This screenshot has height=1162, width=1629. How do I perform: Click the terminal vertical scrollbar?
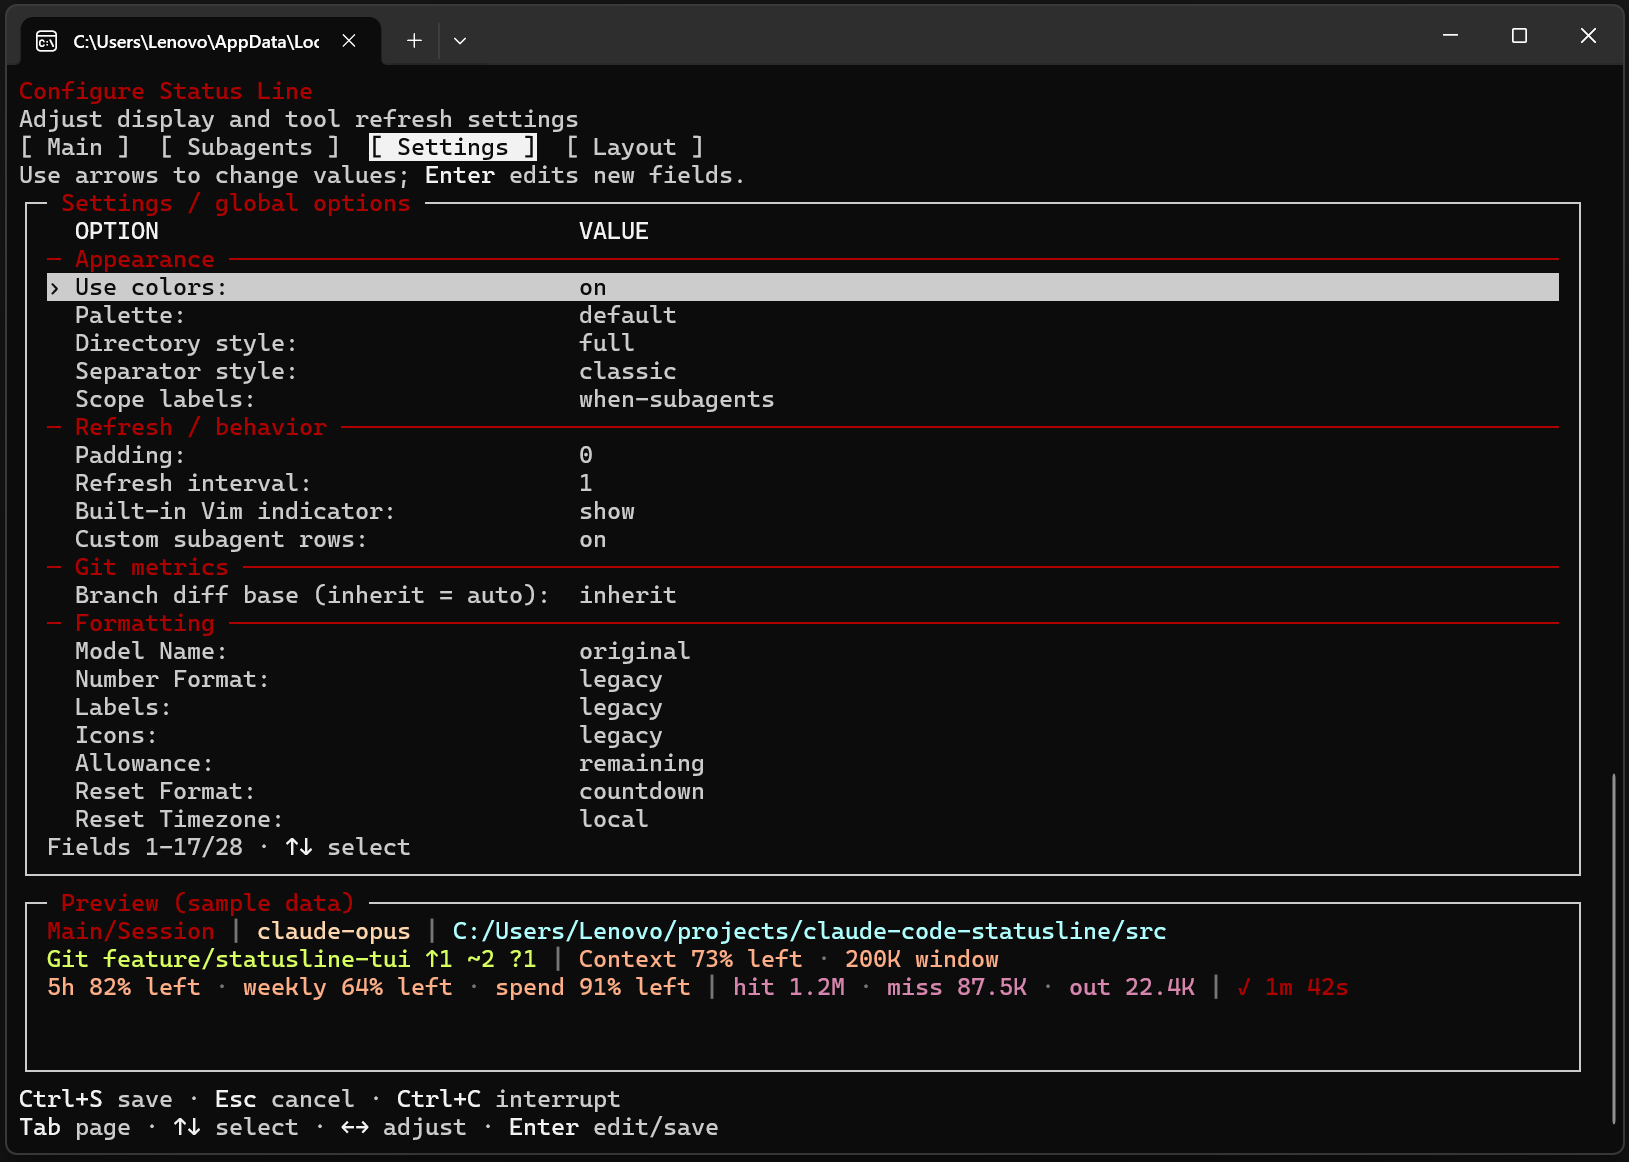click(1613, 948)
